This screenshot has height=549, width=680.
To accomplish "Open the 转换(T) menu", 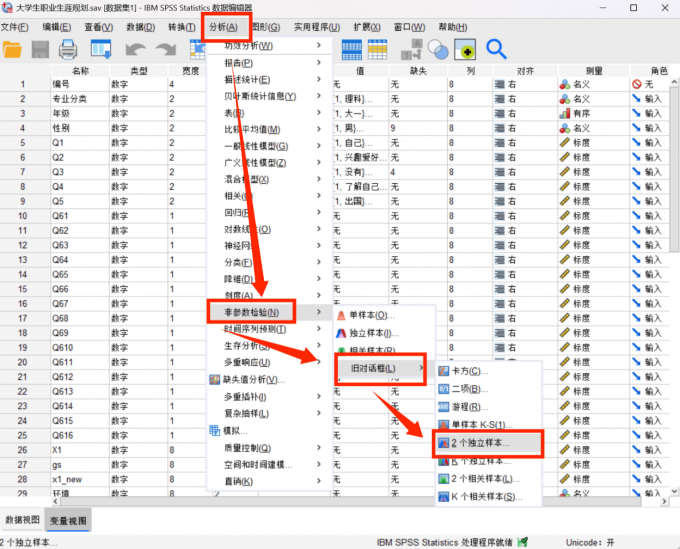I will tap(182, 27).
